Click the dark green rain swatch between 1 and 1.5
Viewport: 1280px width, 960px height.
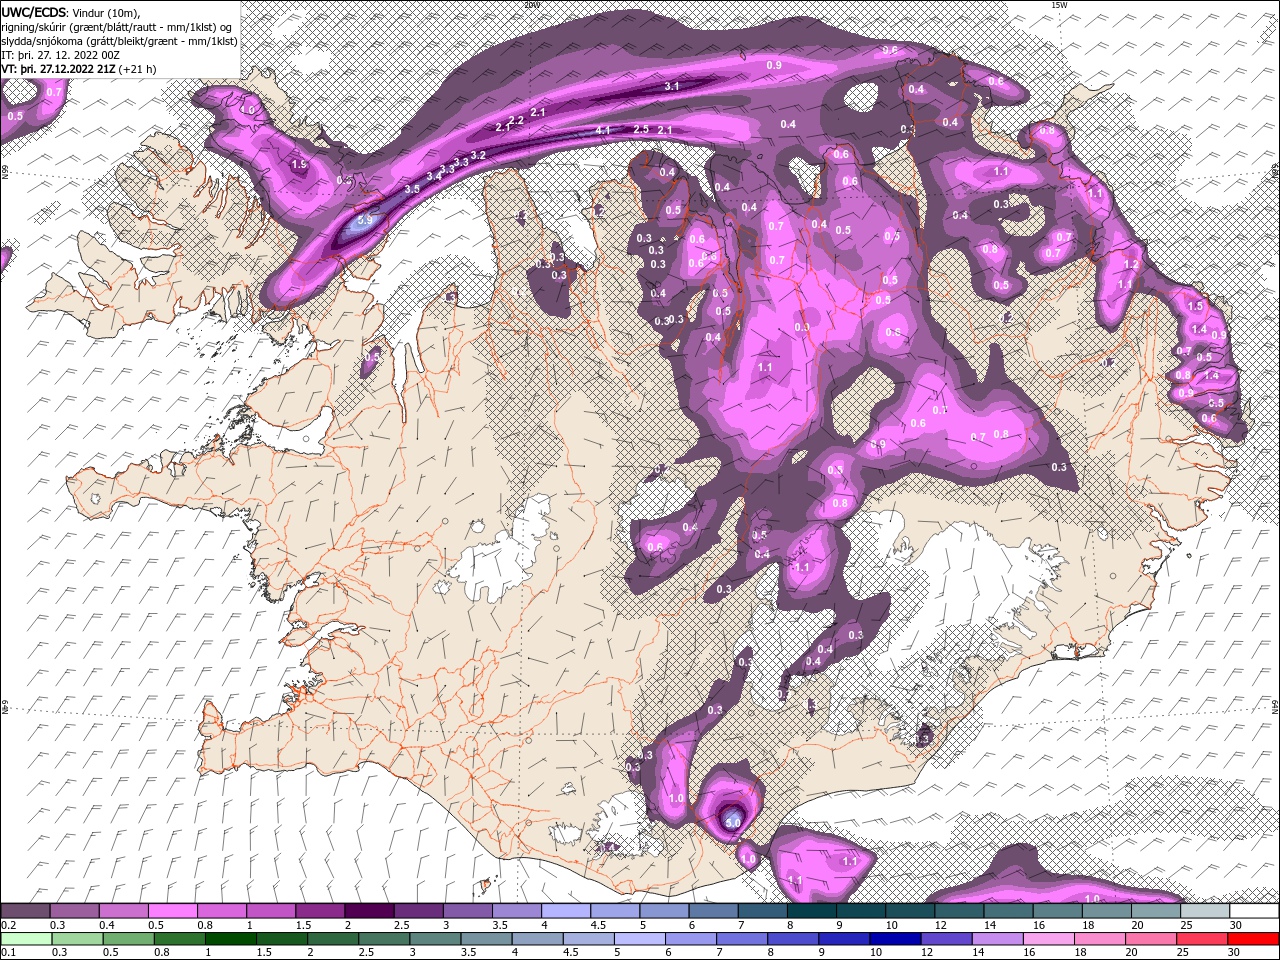point(231,939)
